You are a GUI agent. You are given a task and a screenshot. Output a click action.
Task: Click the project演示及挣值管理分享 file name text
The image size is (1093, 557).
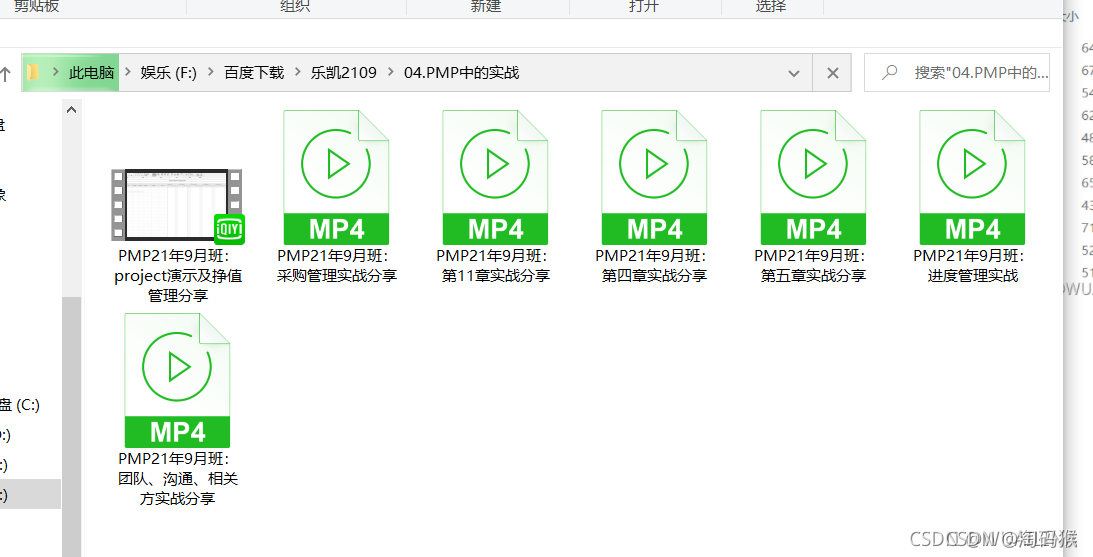(178, 276)
